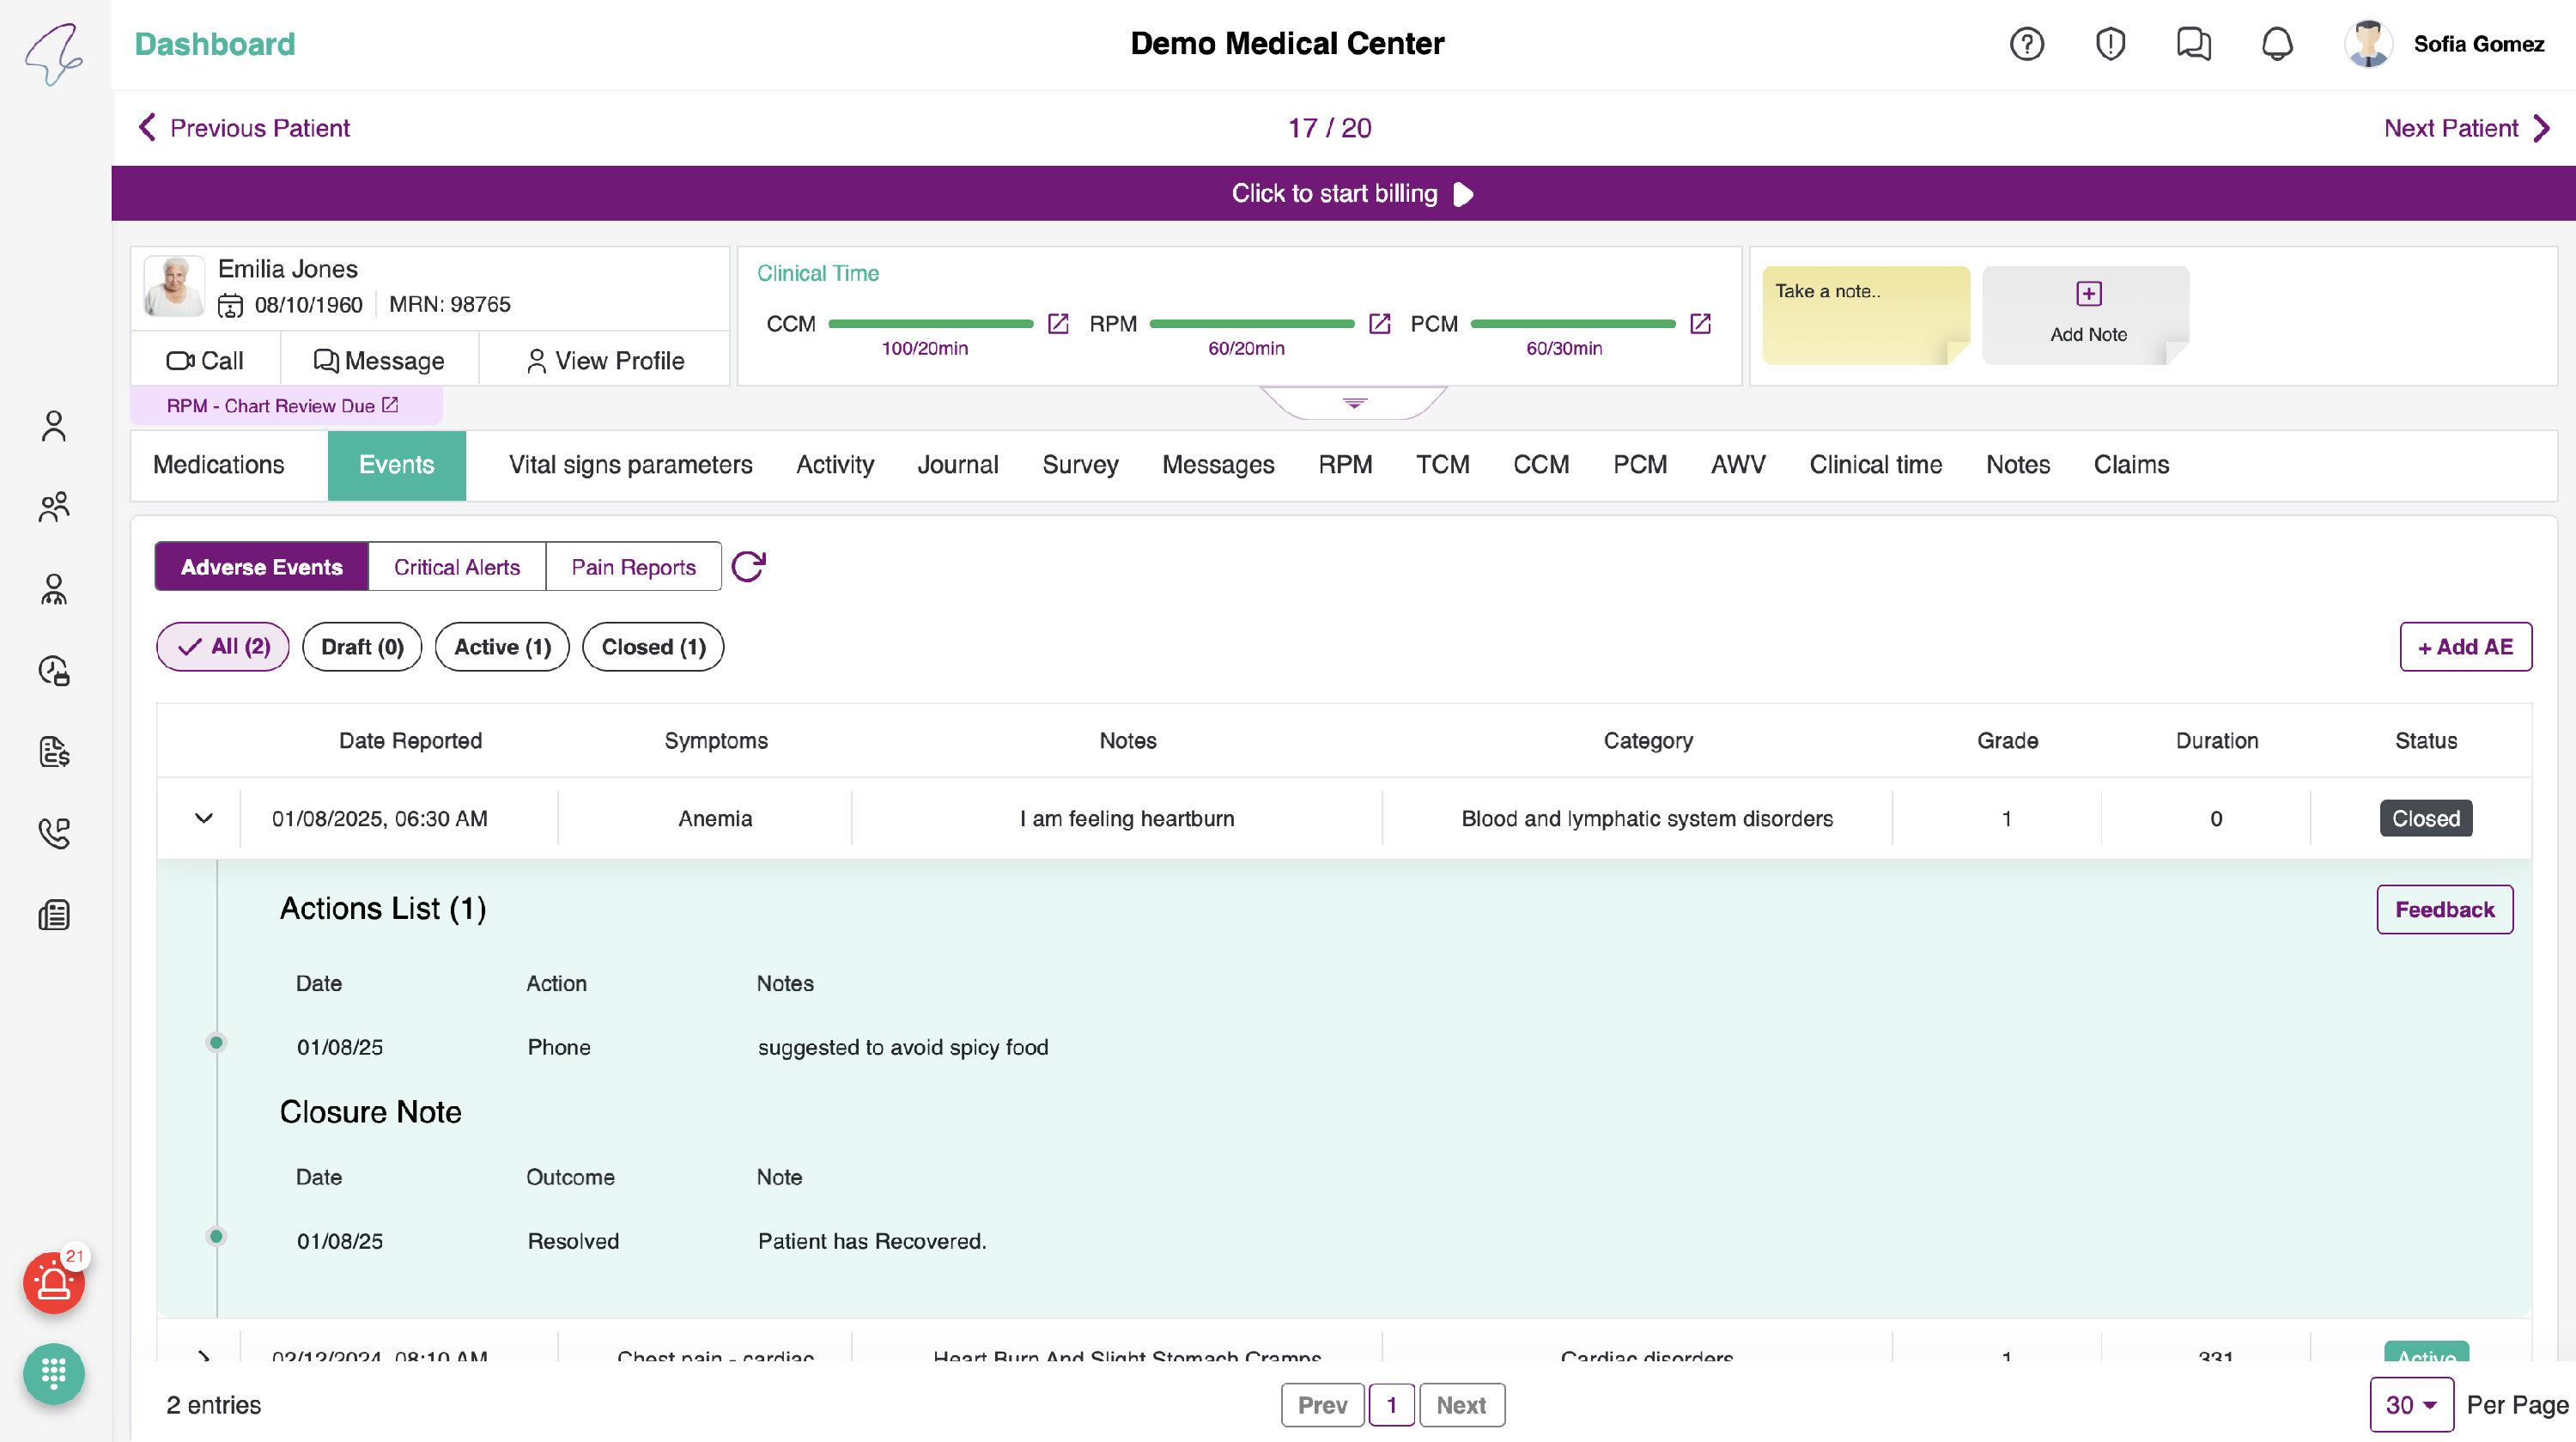Filter events by Active (1)
The image size is (2576, 1442).
[502, 647]
